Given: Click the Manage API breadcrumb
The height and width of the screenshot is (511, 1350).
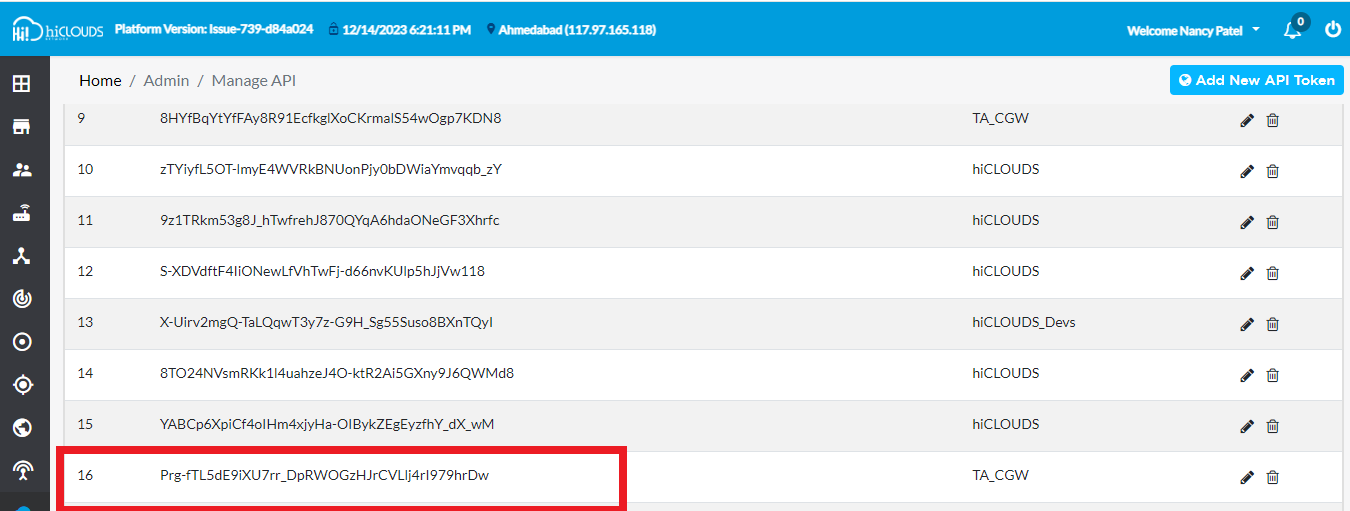Looking at the screenshot, I should click(254, 80).
